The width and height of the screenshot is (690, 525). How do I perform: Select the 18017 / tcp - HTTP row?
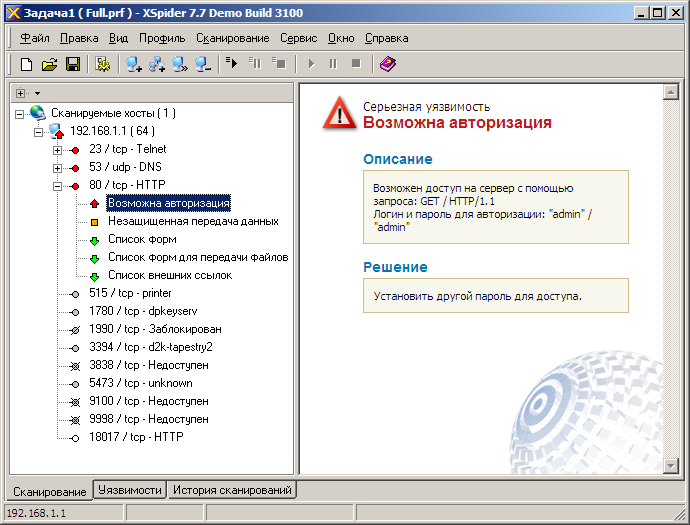(x=136, y=437)
